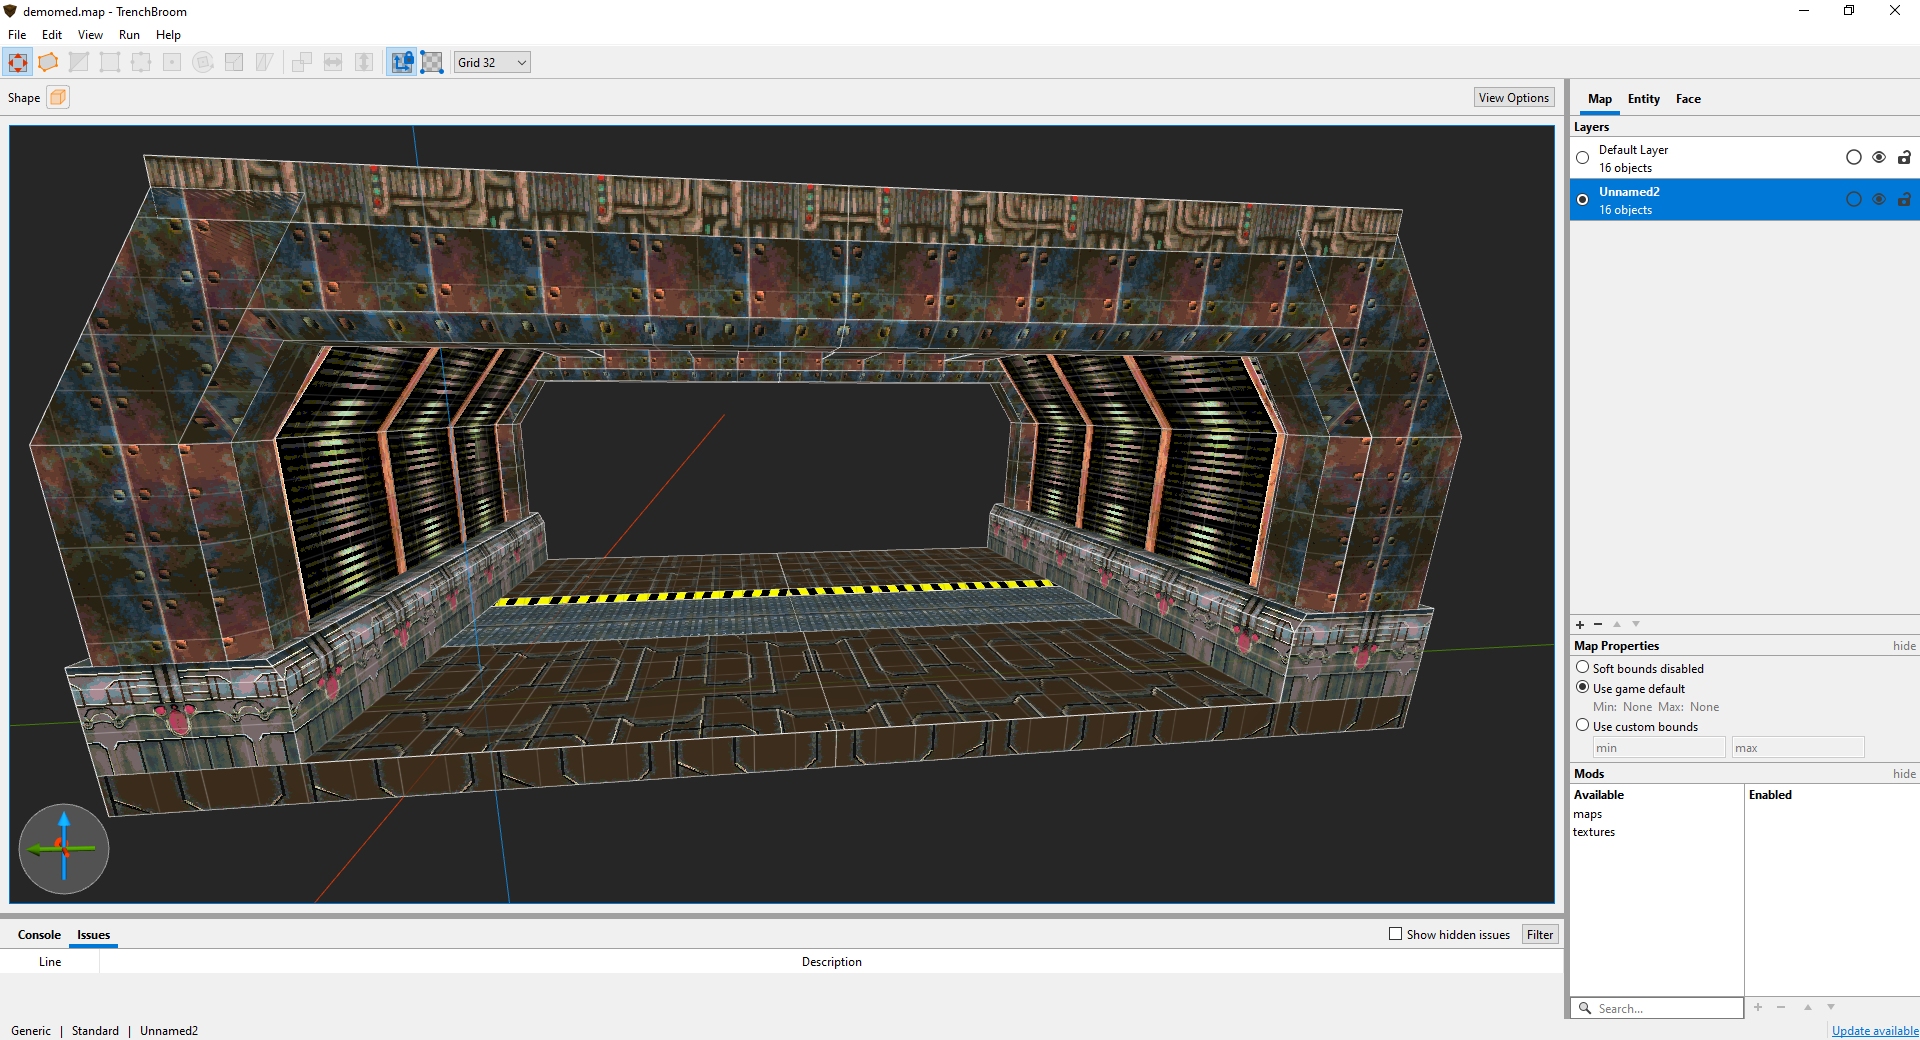Select the orange polygon brush tool

[48, 62]
